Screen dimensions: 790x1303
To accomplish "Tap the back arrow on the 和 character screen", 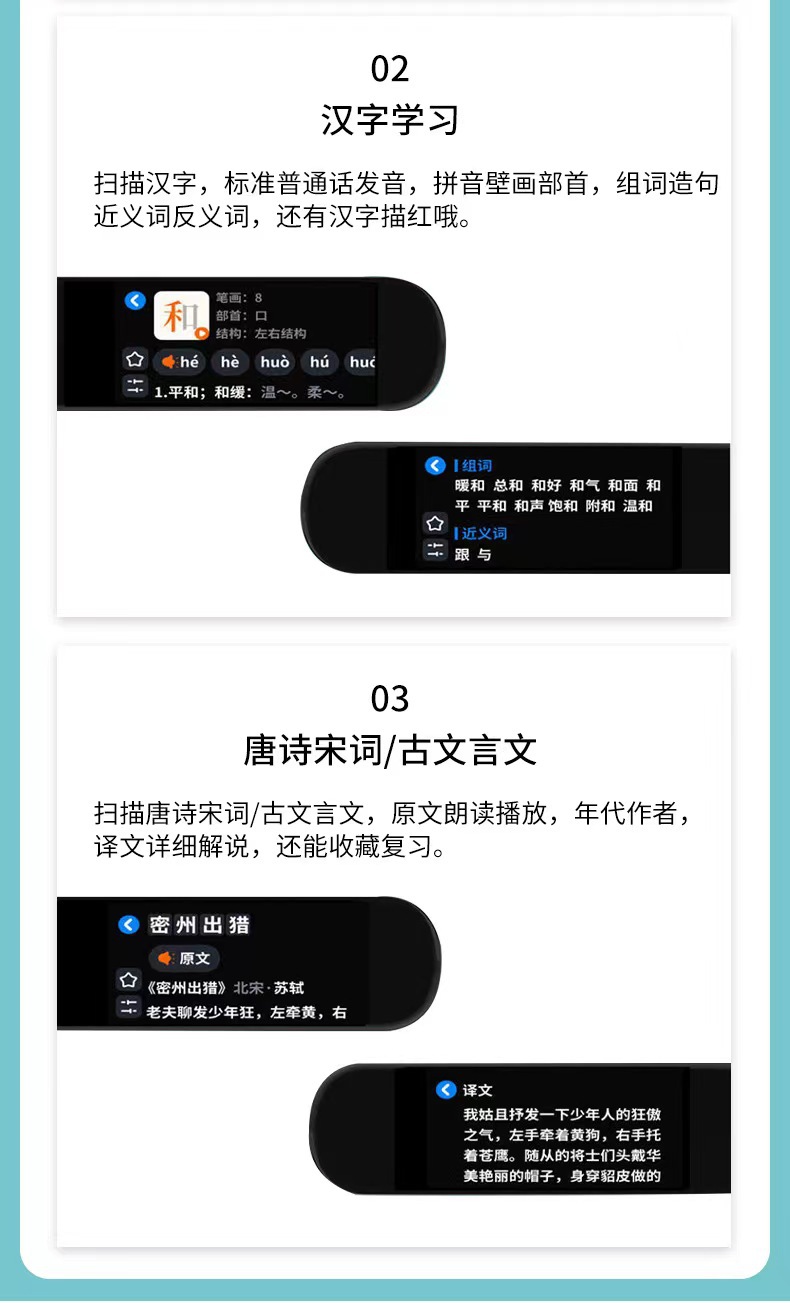I will coord(135,300).
